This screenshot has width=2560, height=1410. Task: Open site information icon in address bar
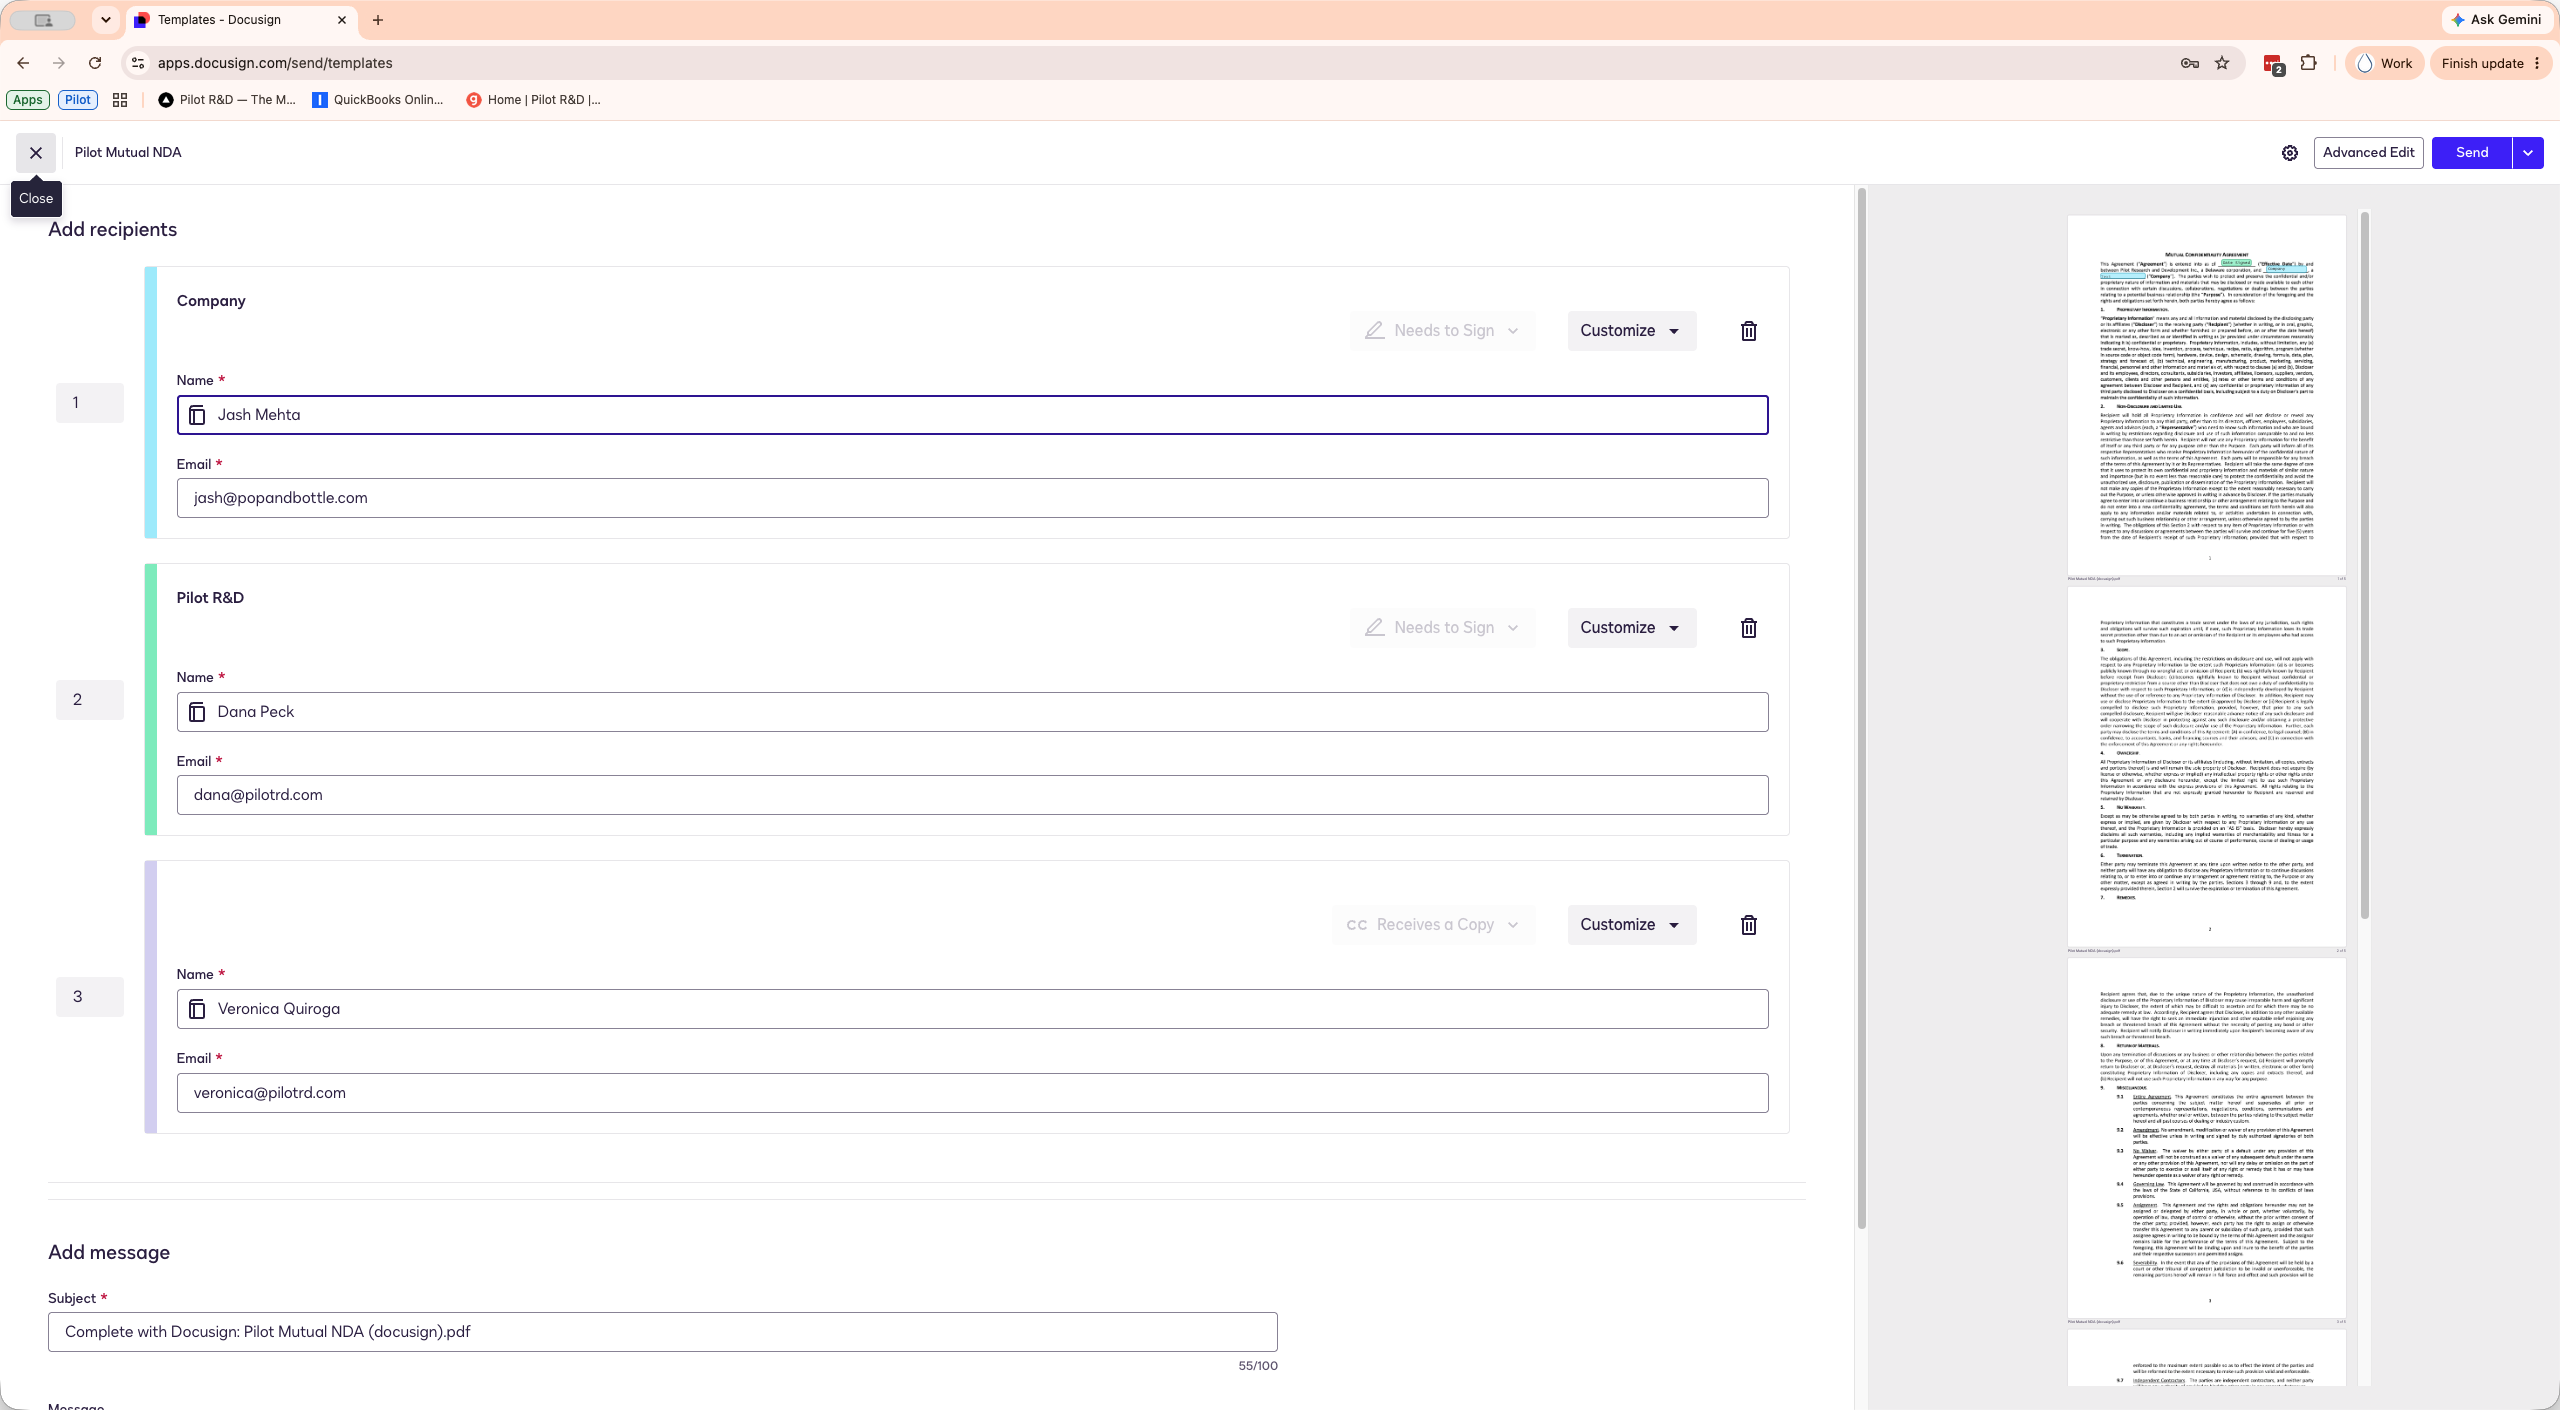coord(137,63)
